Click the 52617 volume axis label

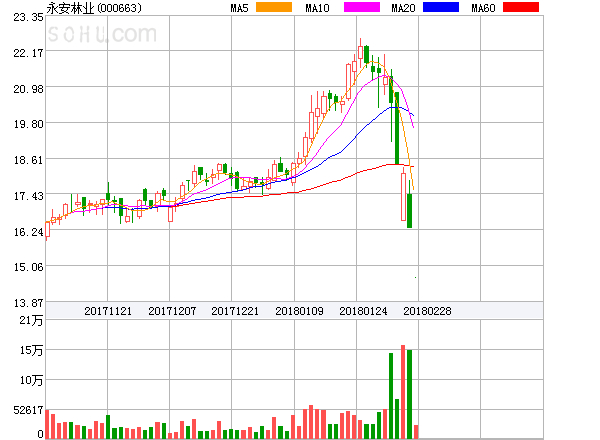coord(28,410)
